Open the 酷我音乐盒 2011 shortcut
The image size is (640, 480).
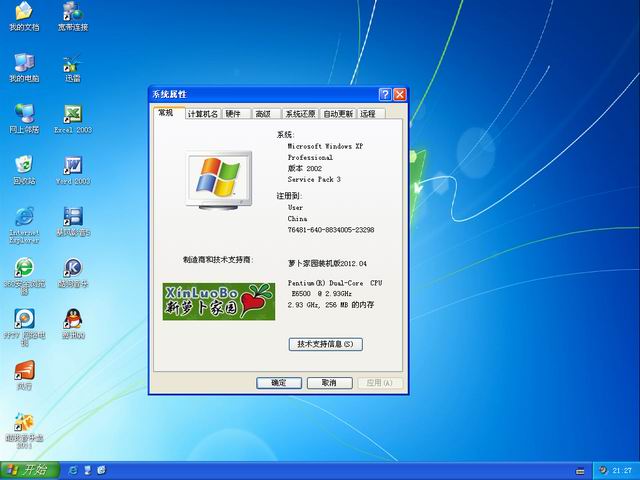point(24,430)
